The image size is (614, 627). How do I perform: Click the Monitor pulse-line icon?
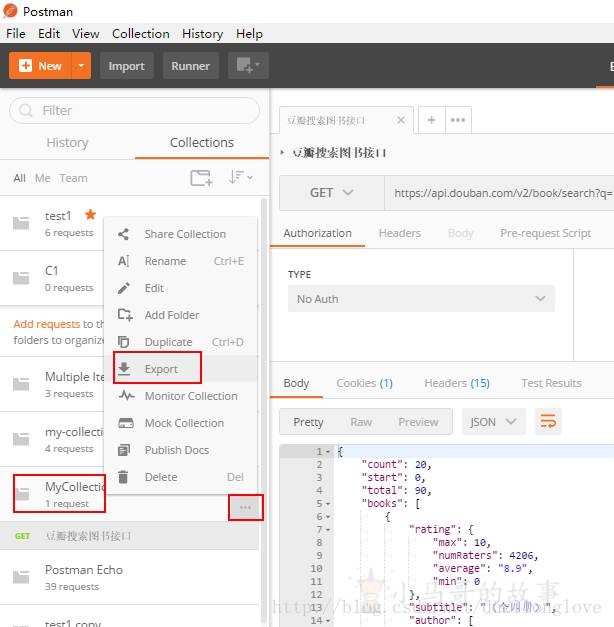126,395
